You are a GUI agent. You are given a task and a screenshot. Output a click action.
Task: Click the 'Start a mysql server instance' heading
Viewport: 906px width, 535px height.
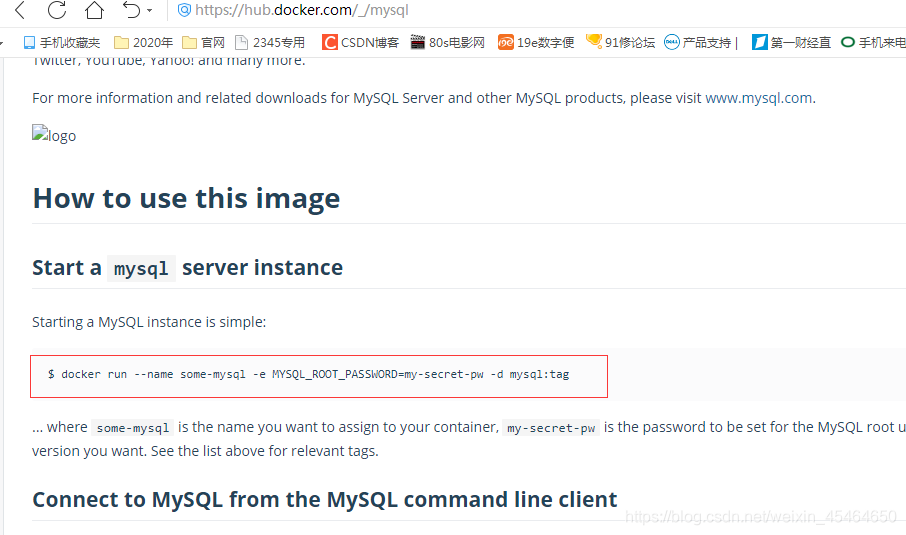click(x=187, y=268)
